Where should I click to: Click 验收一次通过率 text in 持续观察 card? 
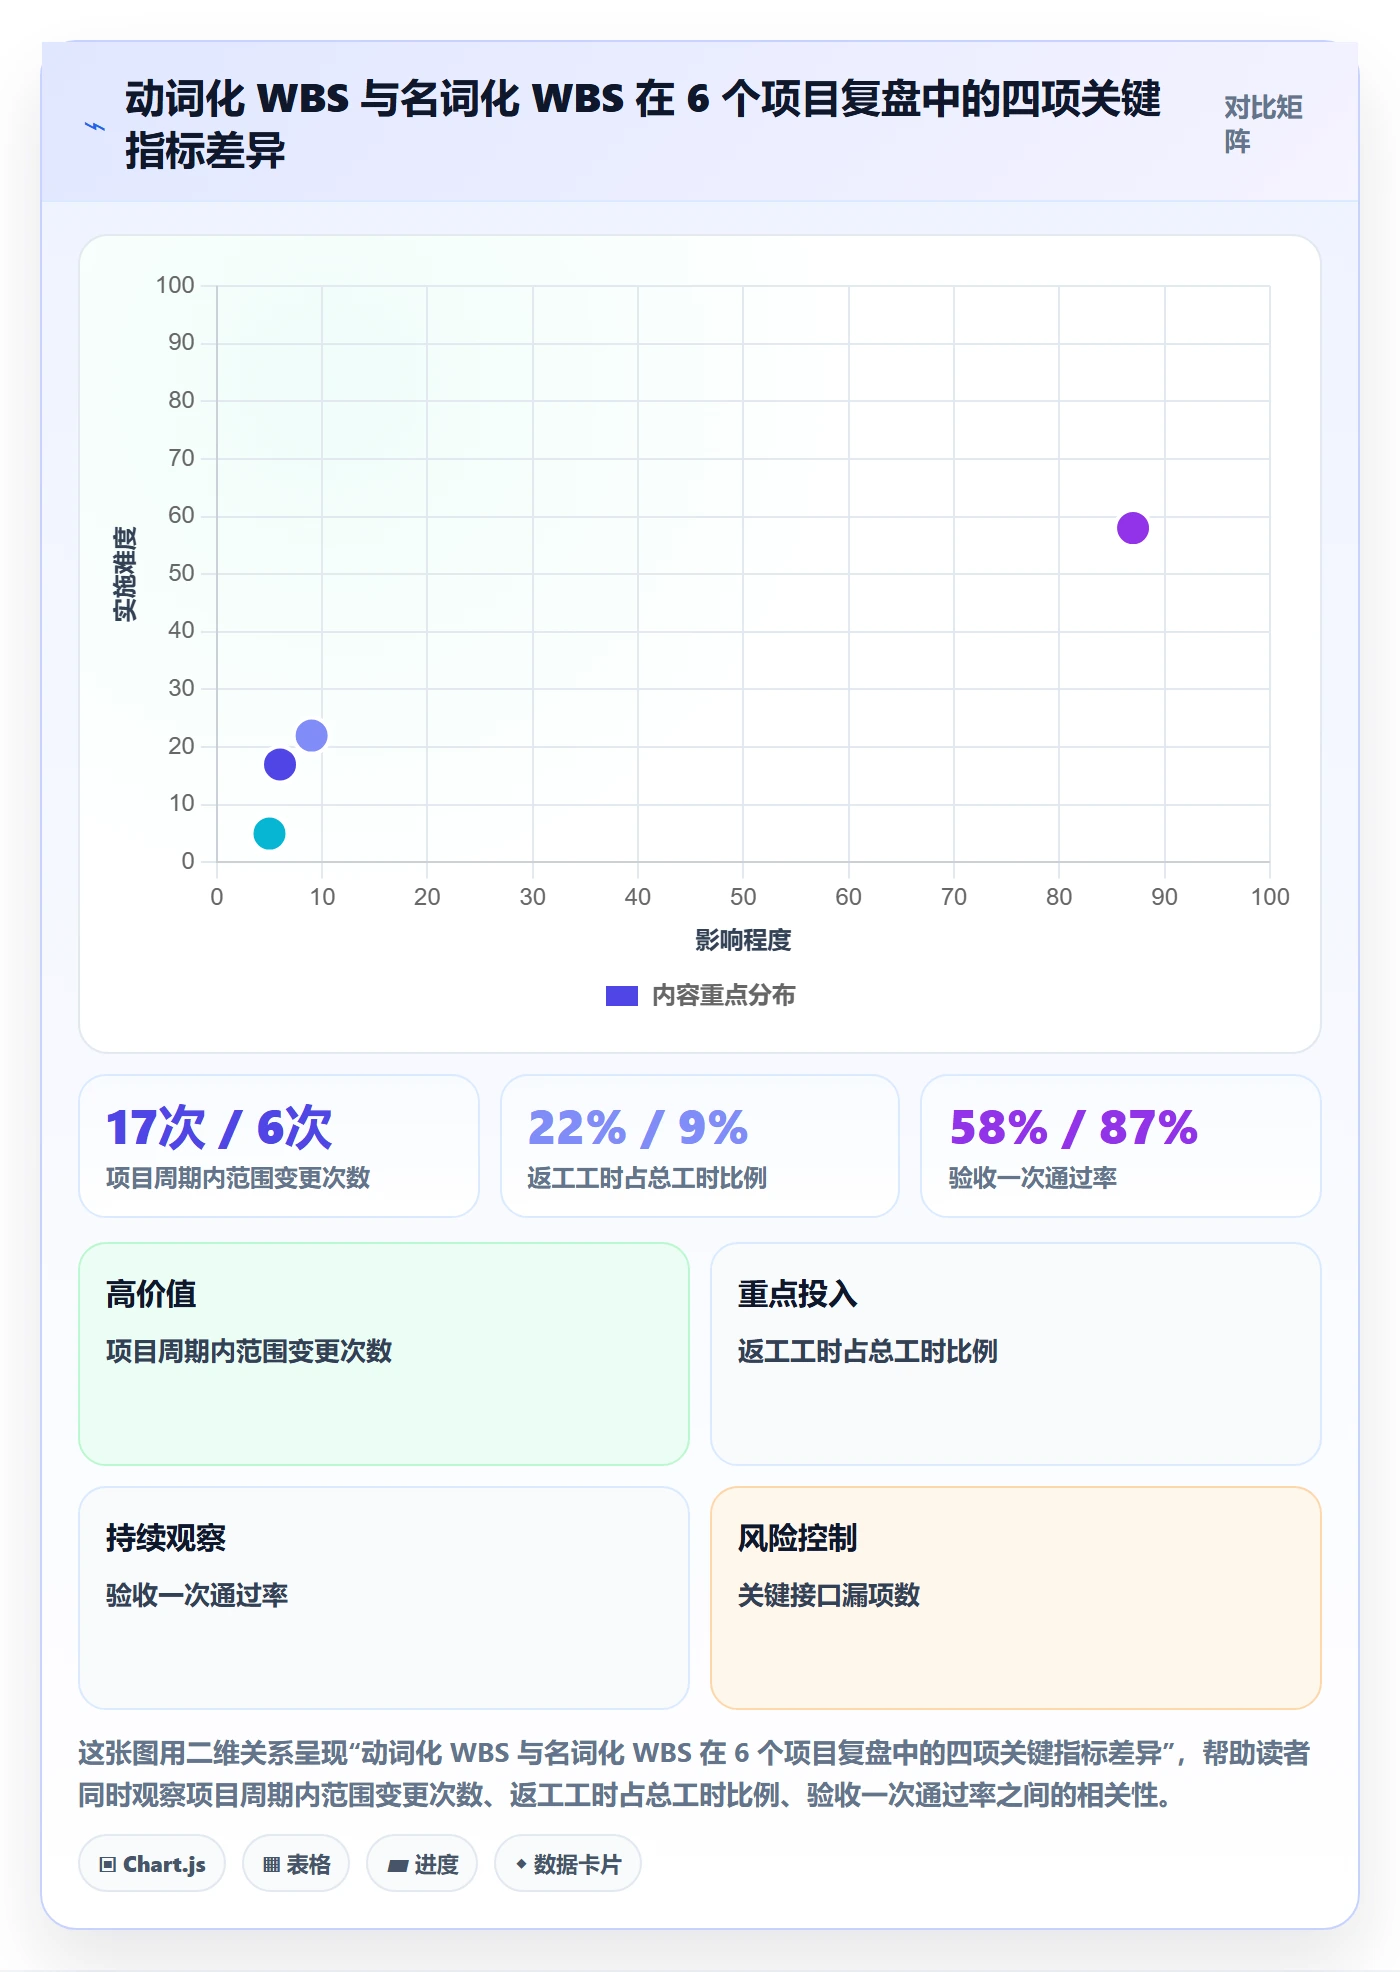pyautogui.click(x=197, y=1595)
